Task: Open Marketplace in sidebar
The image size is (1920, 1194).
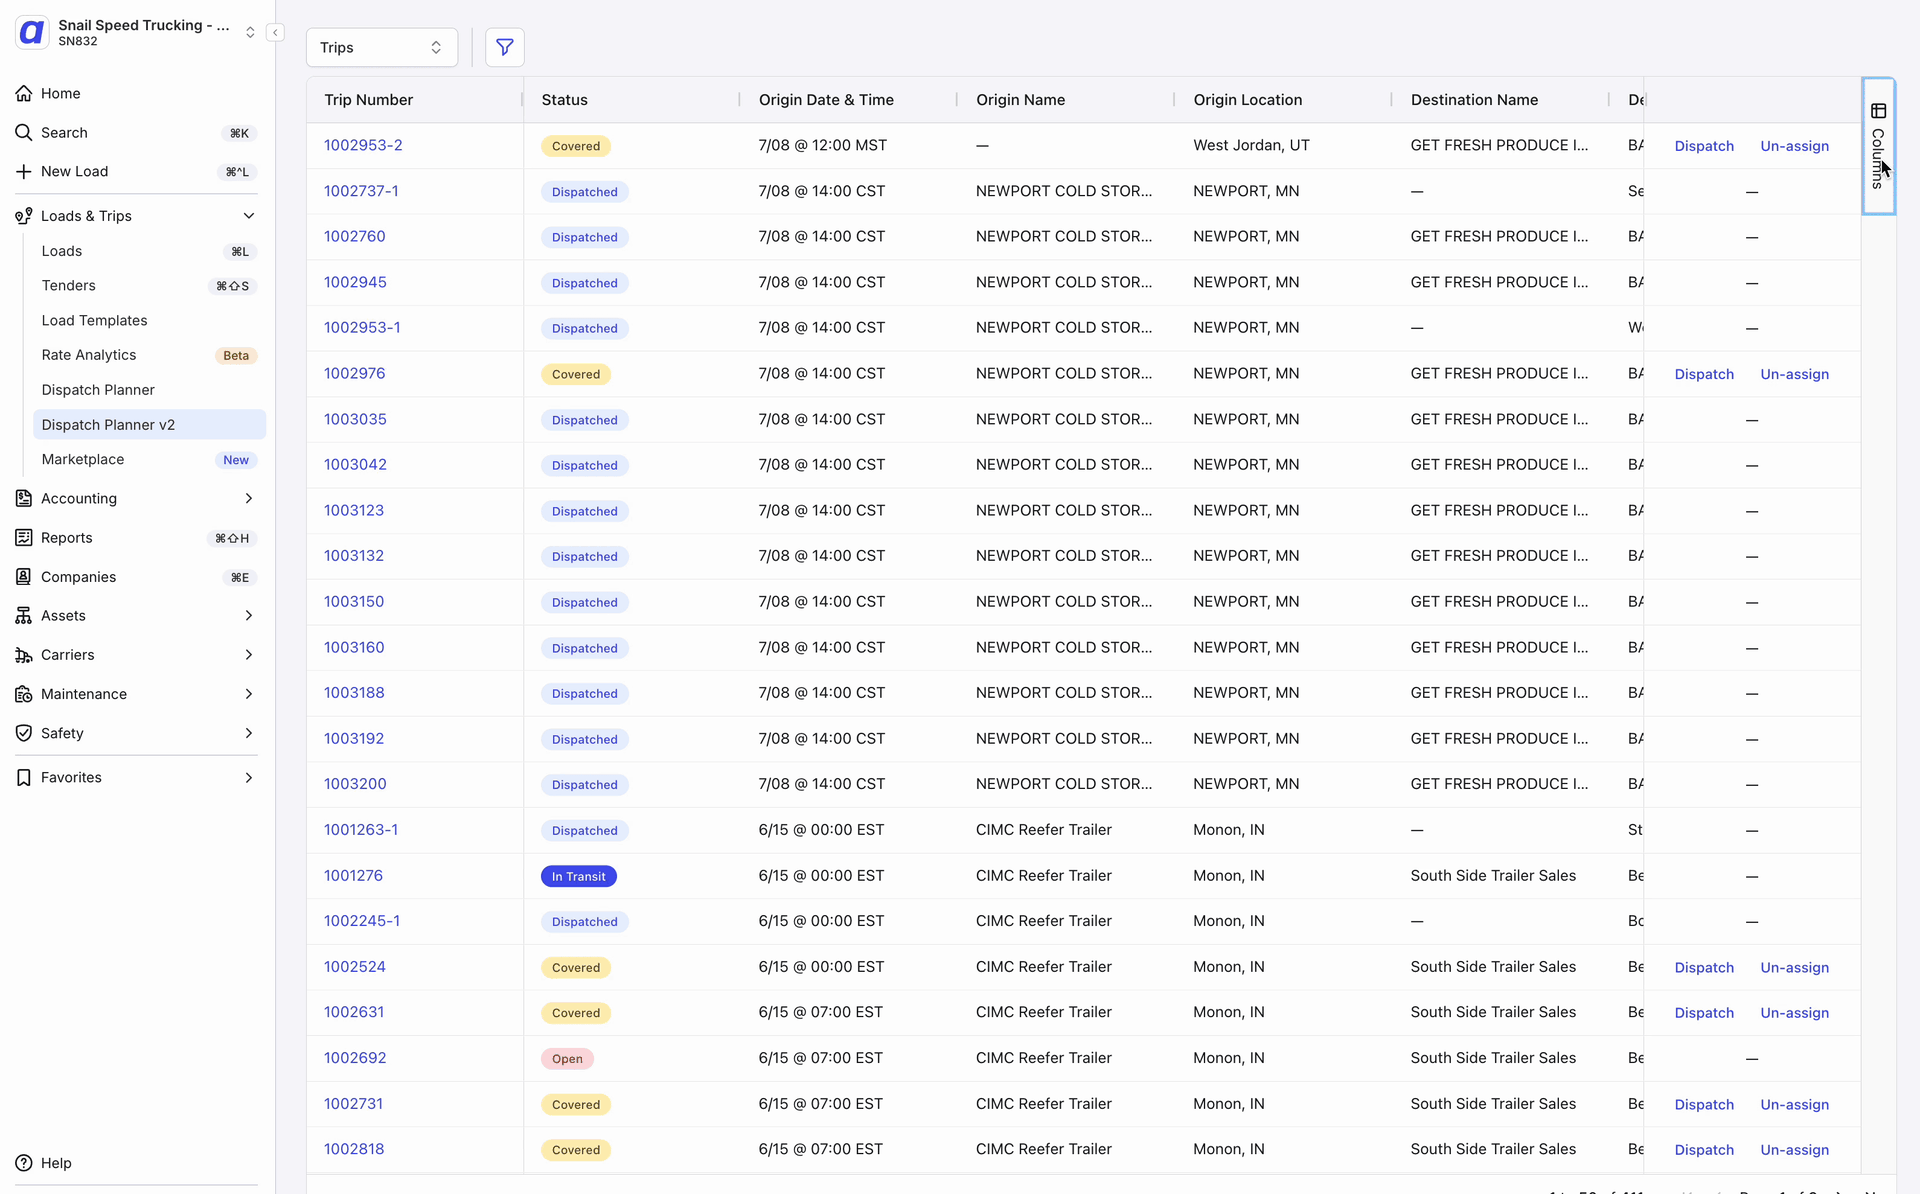Action: pos(149,459)
